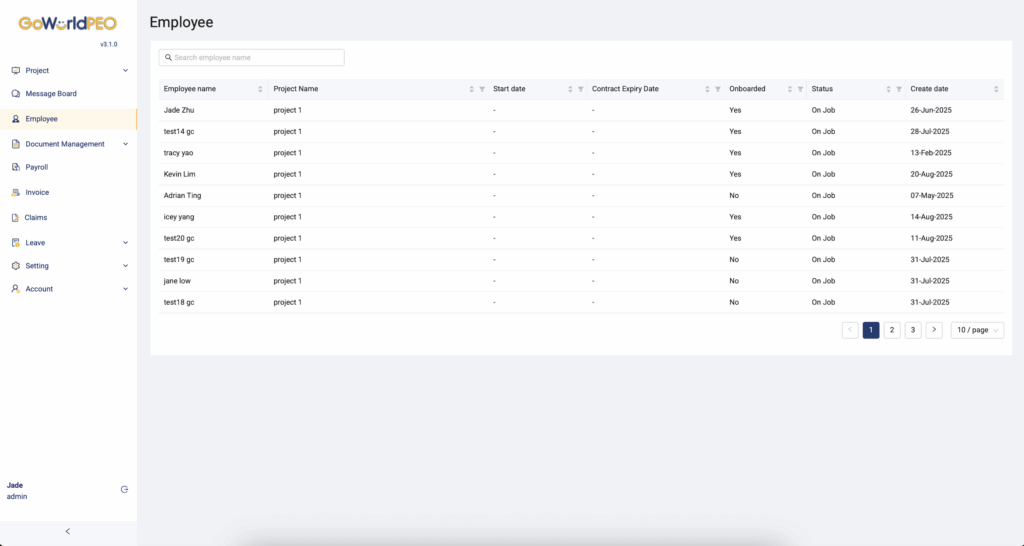Go to page 2 of employee list

892,330
